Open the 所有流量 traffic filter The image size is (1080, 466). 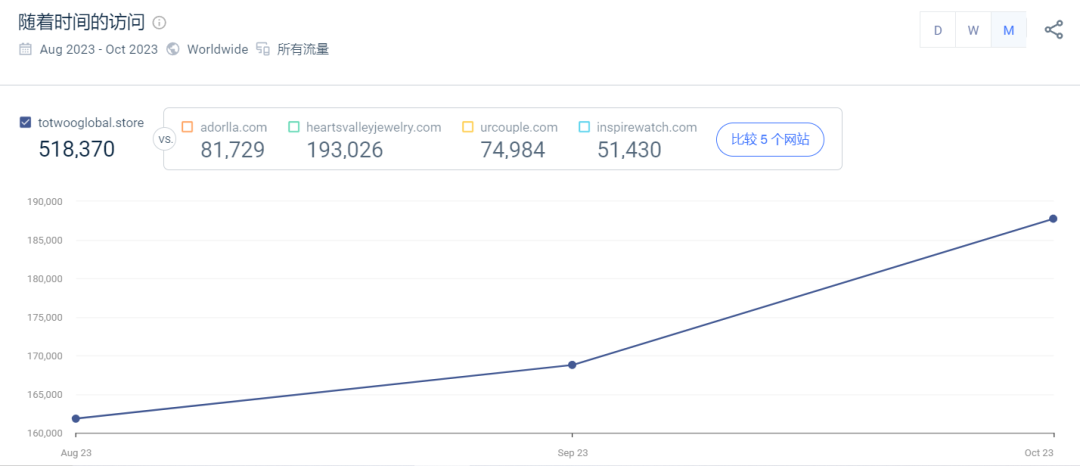pyautogui.click(x=303, y=49)
